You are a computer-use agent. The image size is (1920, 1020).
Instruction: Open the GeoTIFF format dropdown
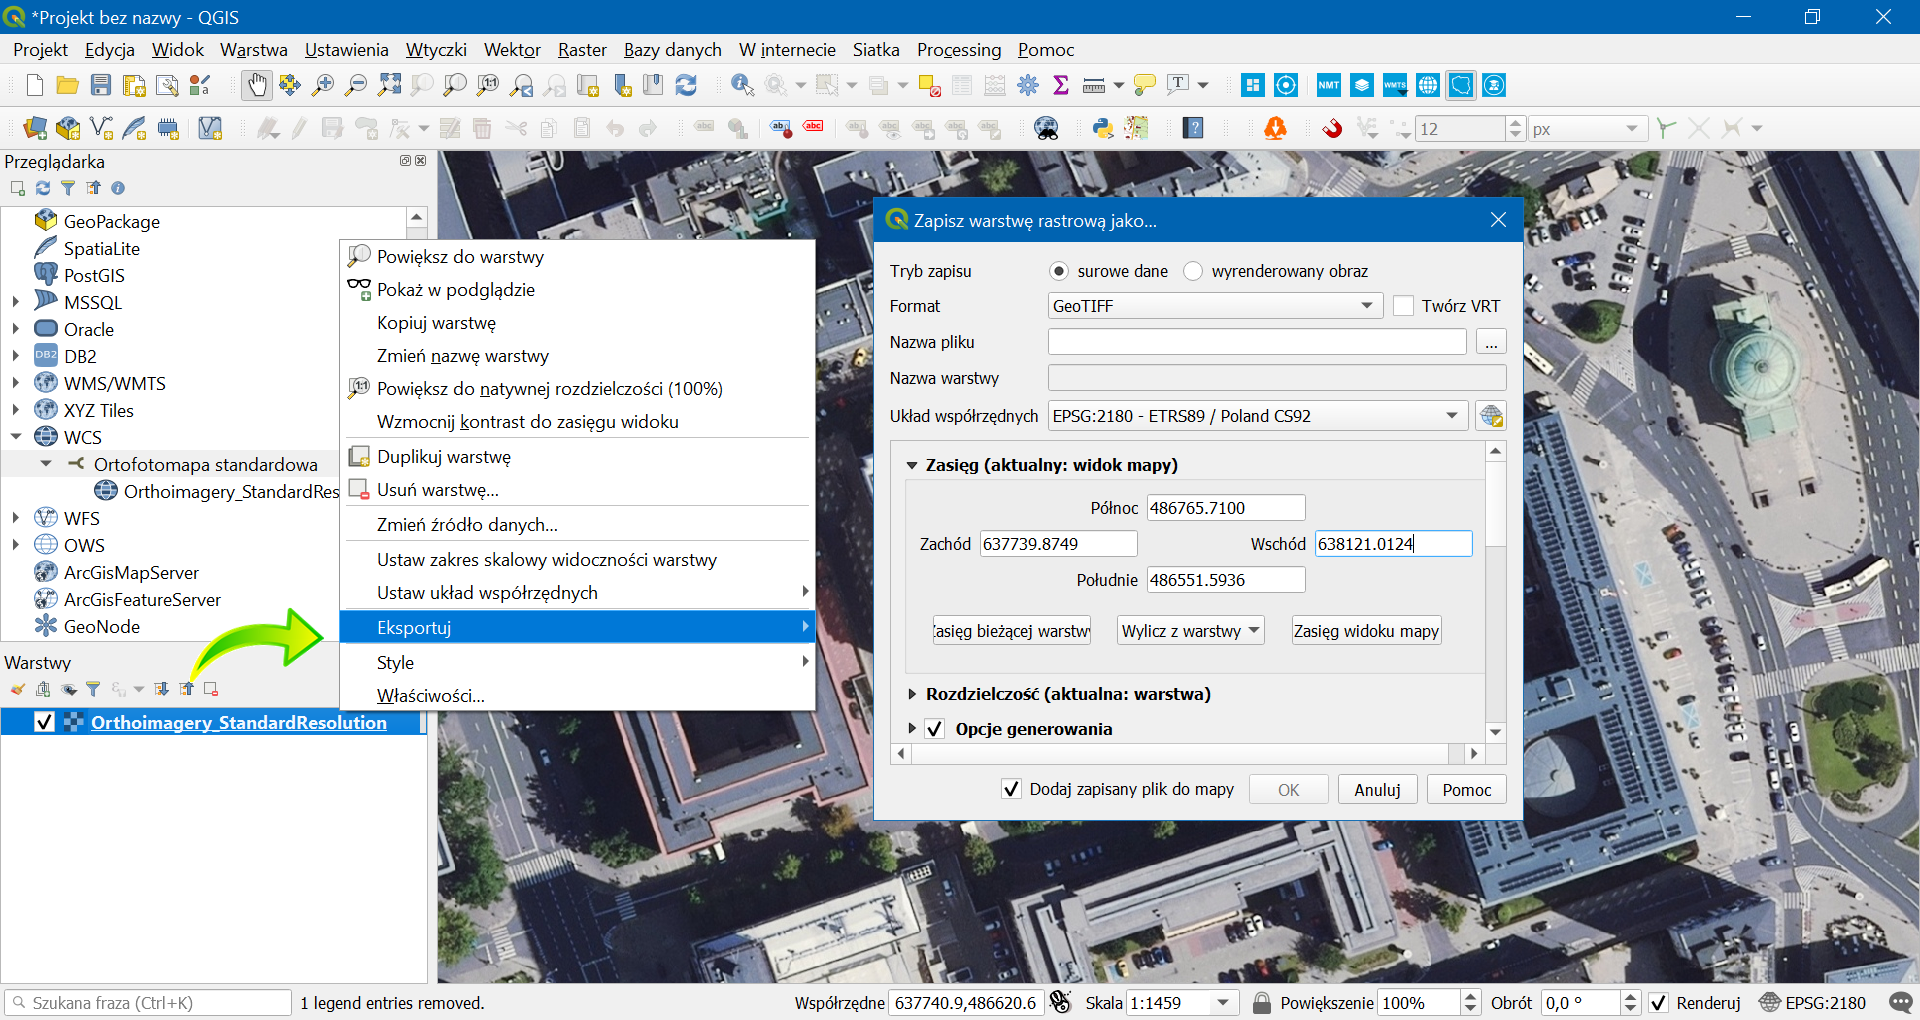tap(1215, 306)
